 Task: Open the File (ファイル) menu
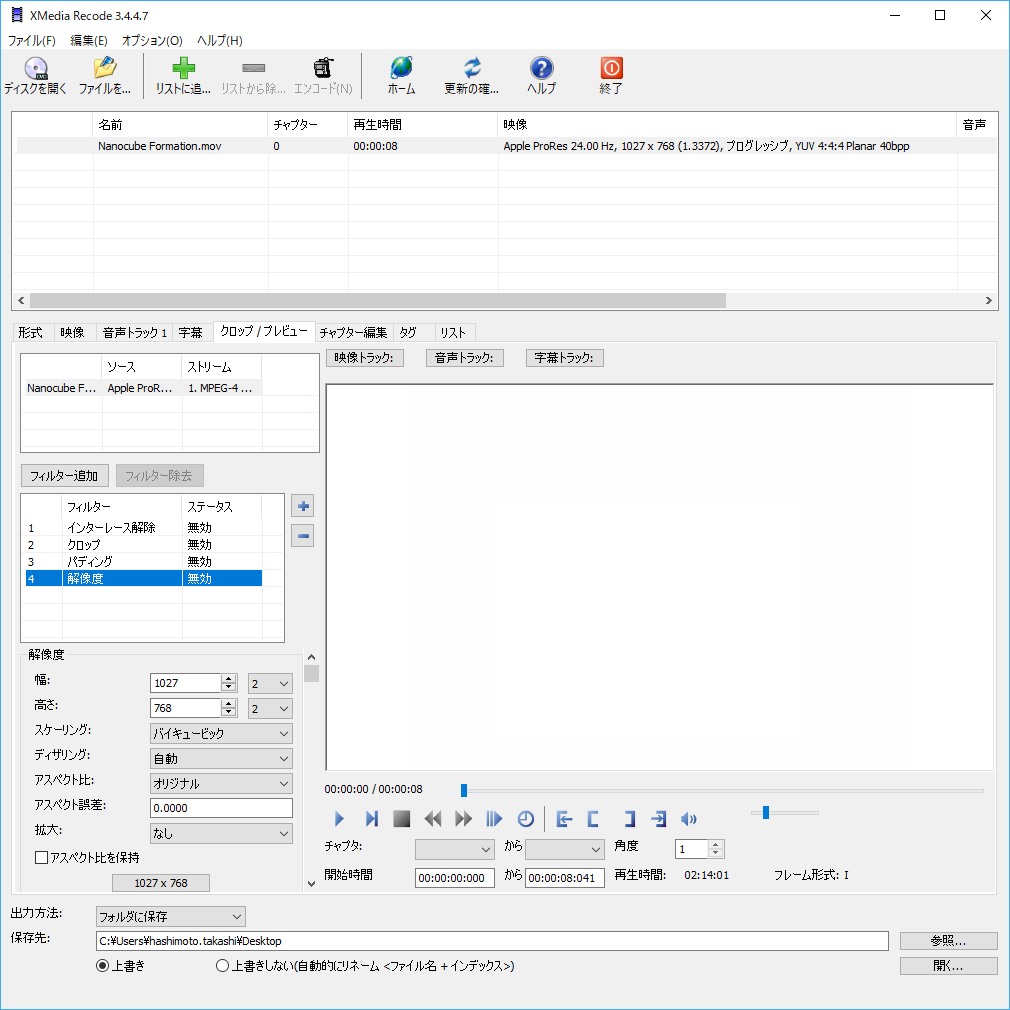pyautogui.click(x=32, y=40)
